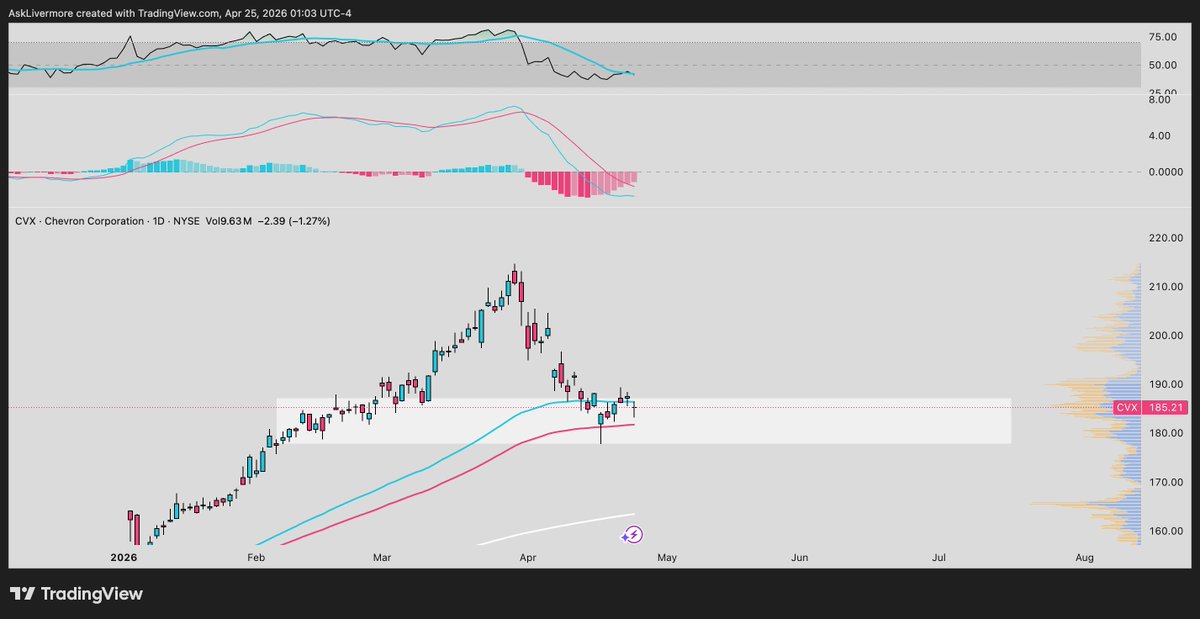1200x619 pixels.
Task: Click the 75.00 level on RSI scale
Action: (1161, 38)
